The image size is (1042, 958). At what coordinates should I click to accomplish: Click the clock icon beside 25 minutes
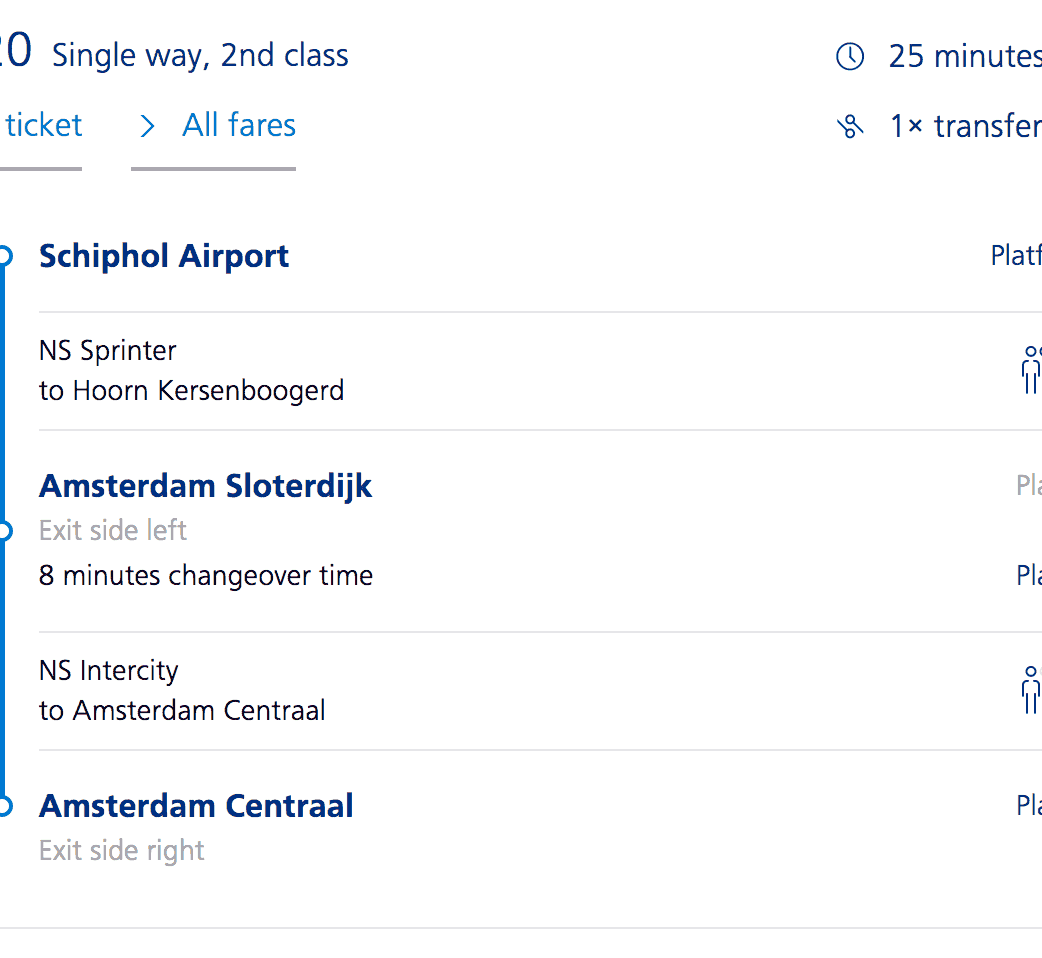(x=849, y=57)
